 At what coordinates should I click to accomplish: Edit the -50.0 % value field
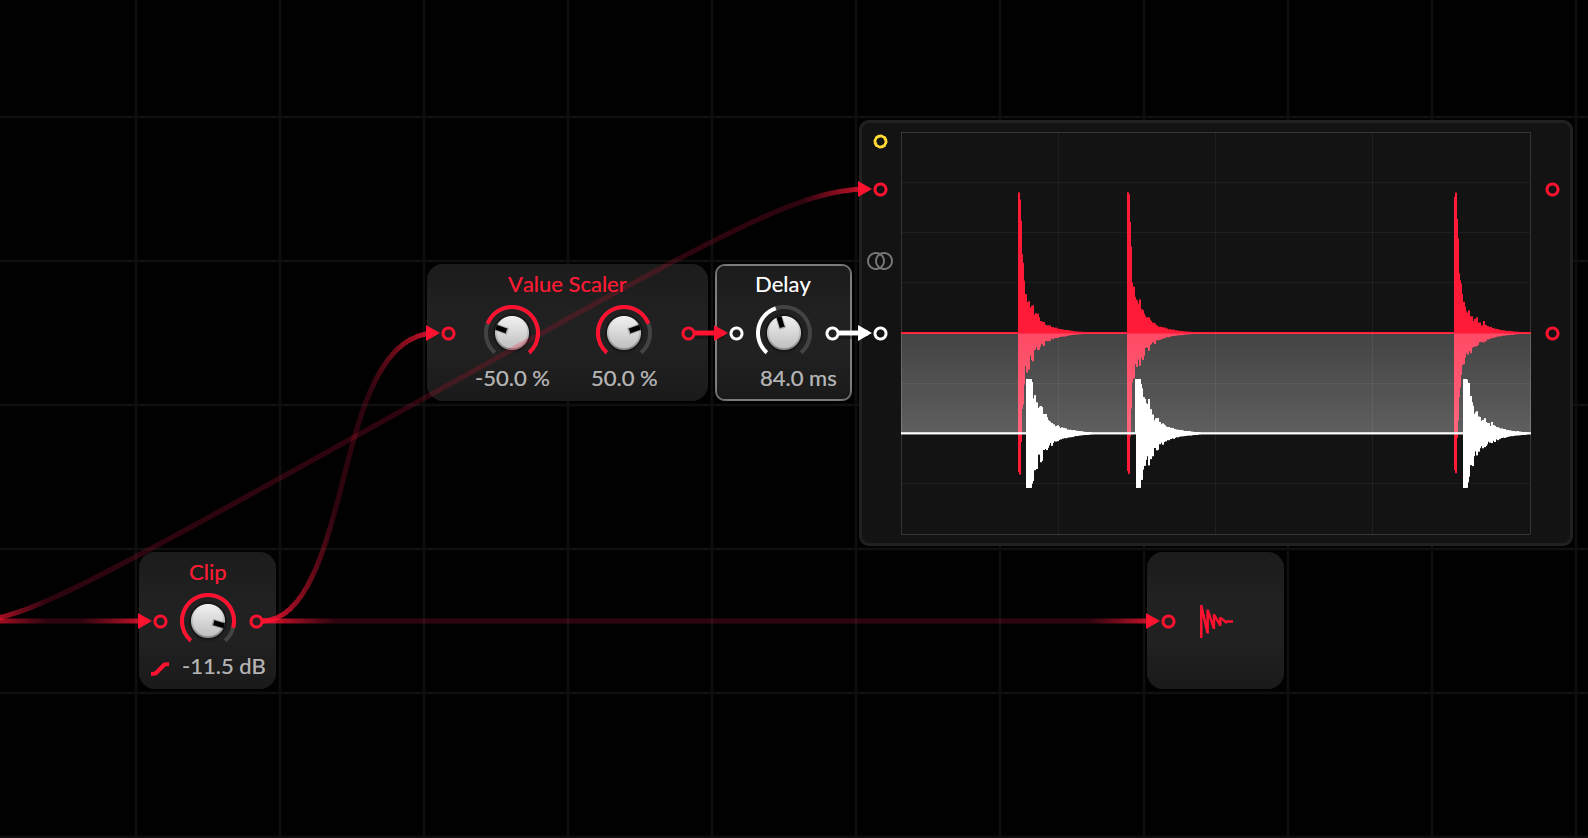click(x=512, y=379)
